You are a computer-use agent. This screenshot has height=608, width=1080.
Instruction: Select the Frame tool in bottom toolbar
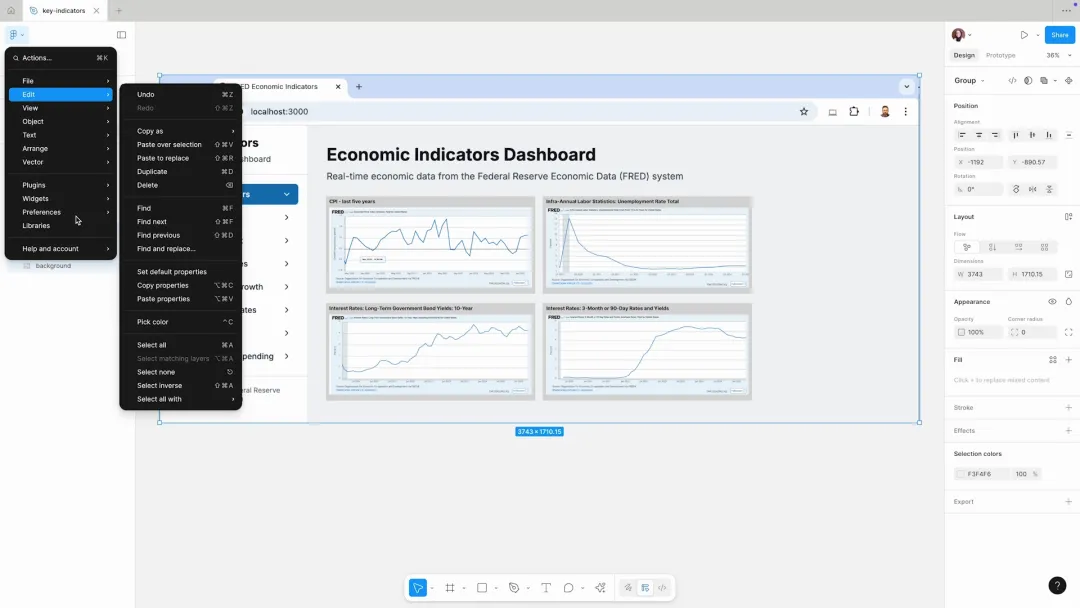450,588
